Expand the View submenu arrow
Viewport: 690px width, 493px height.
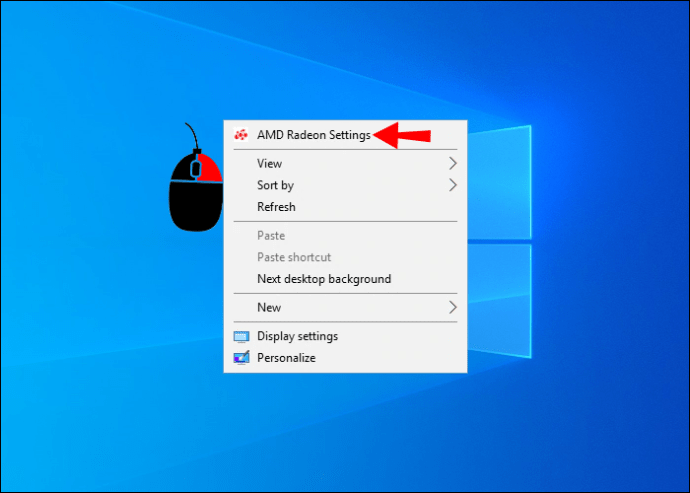pyautogui.click(x=453, y=163)
